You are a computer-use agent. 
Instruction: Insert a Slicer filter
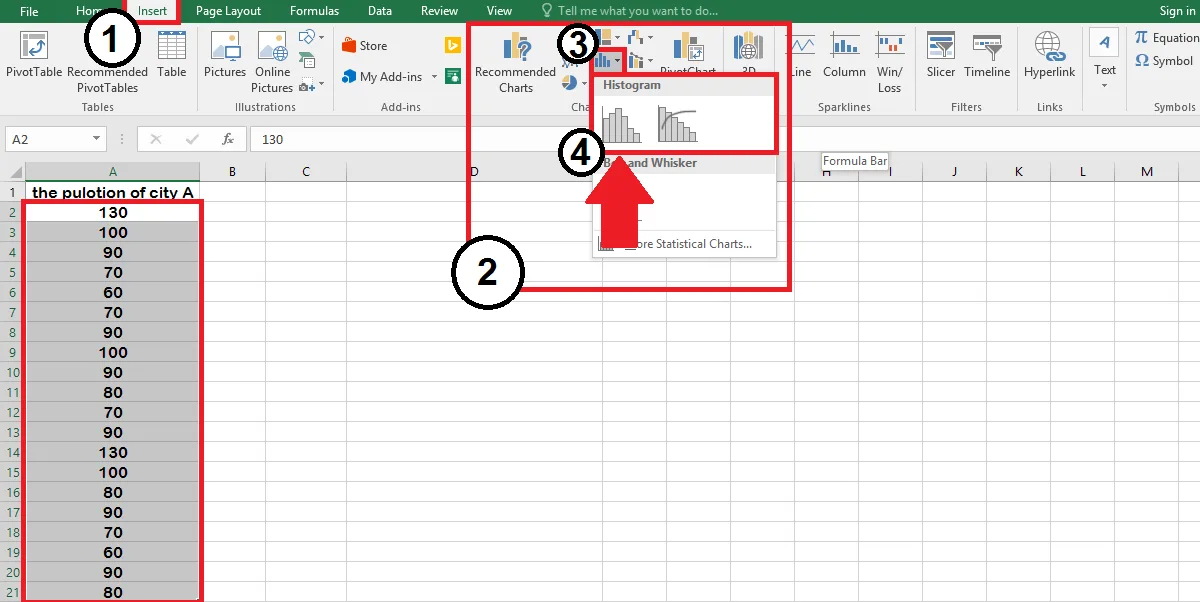click(941, 56)
